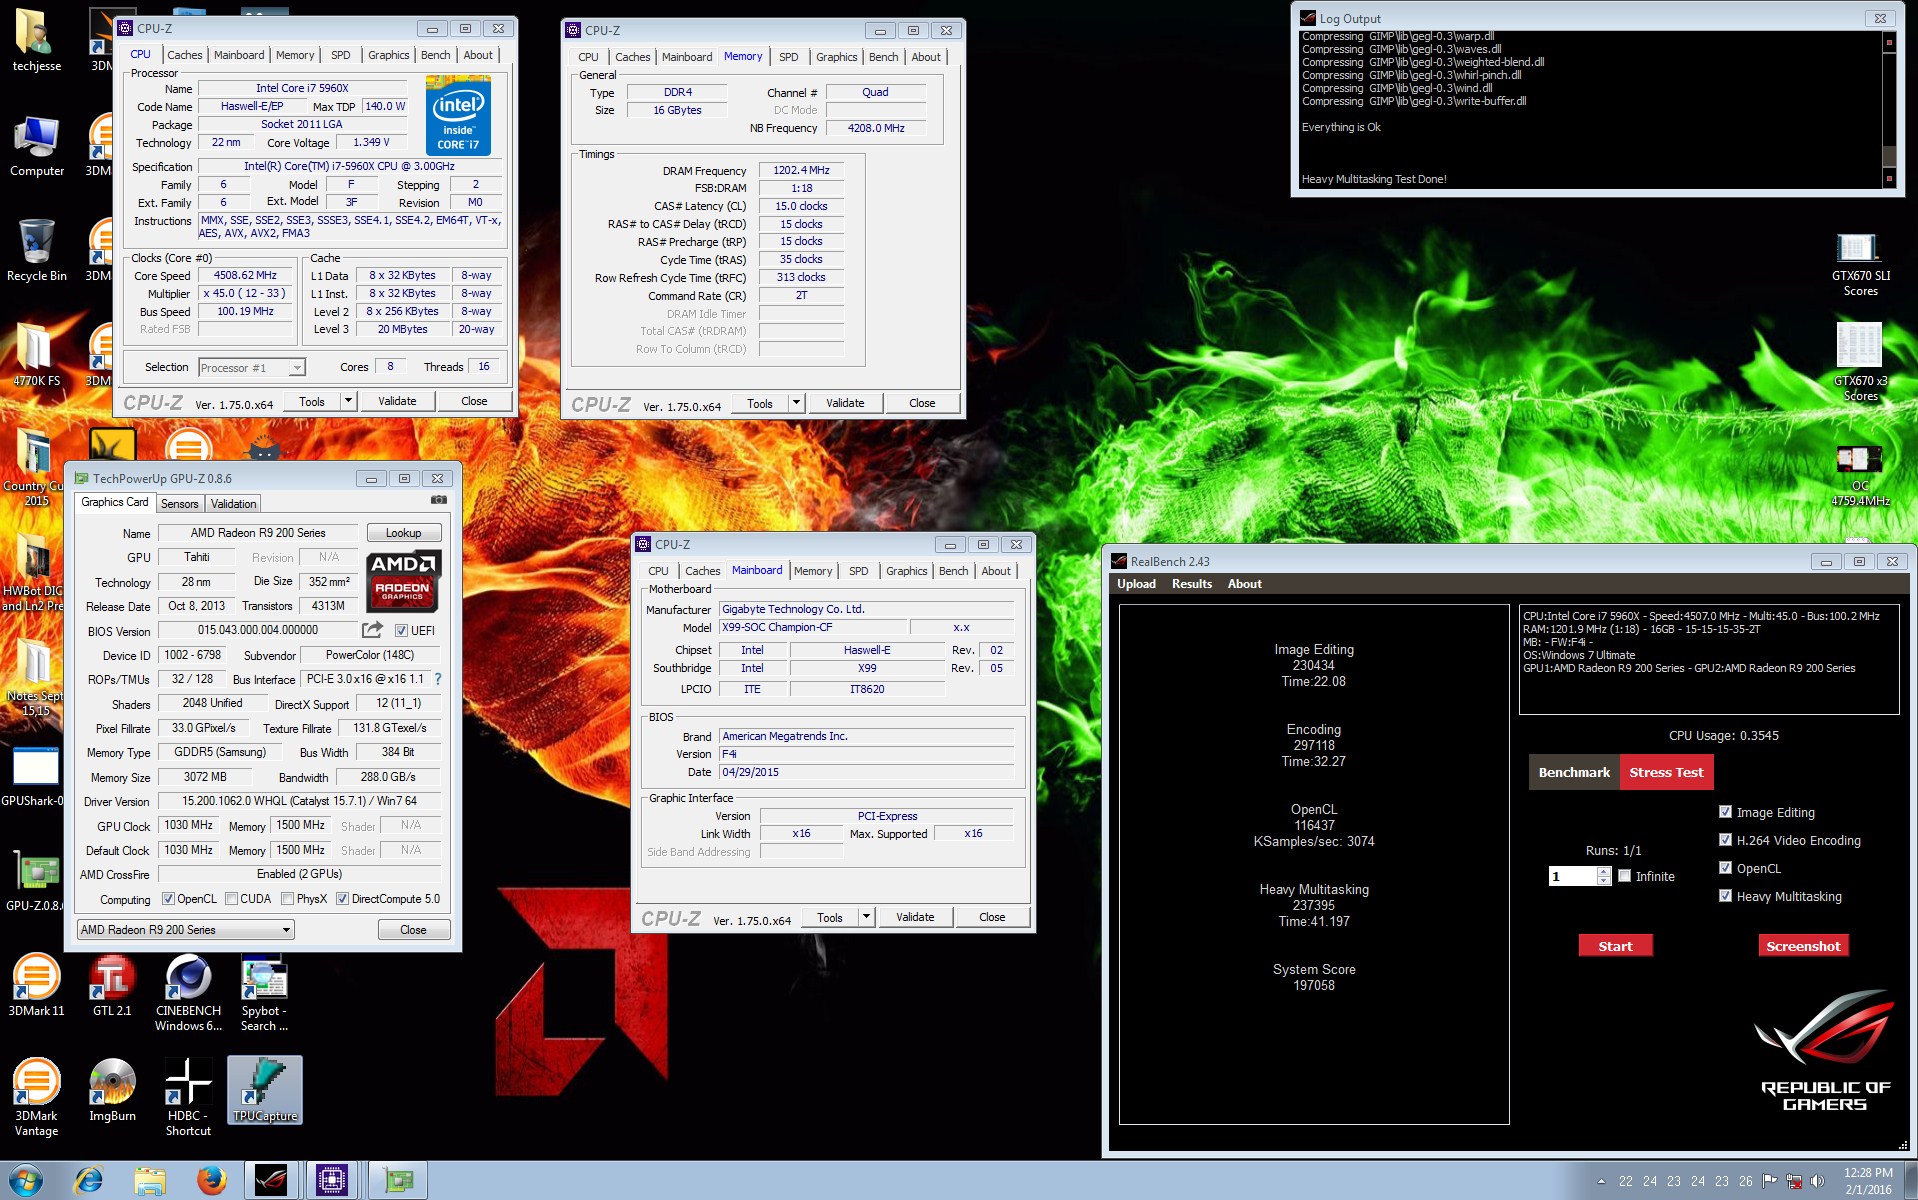Click the runs number input field
1918x1200 pixels.
pyautogui.click(x=1573, y=876)
